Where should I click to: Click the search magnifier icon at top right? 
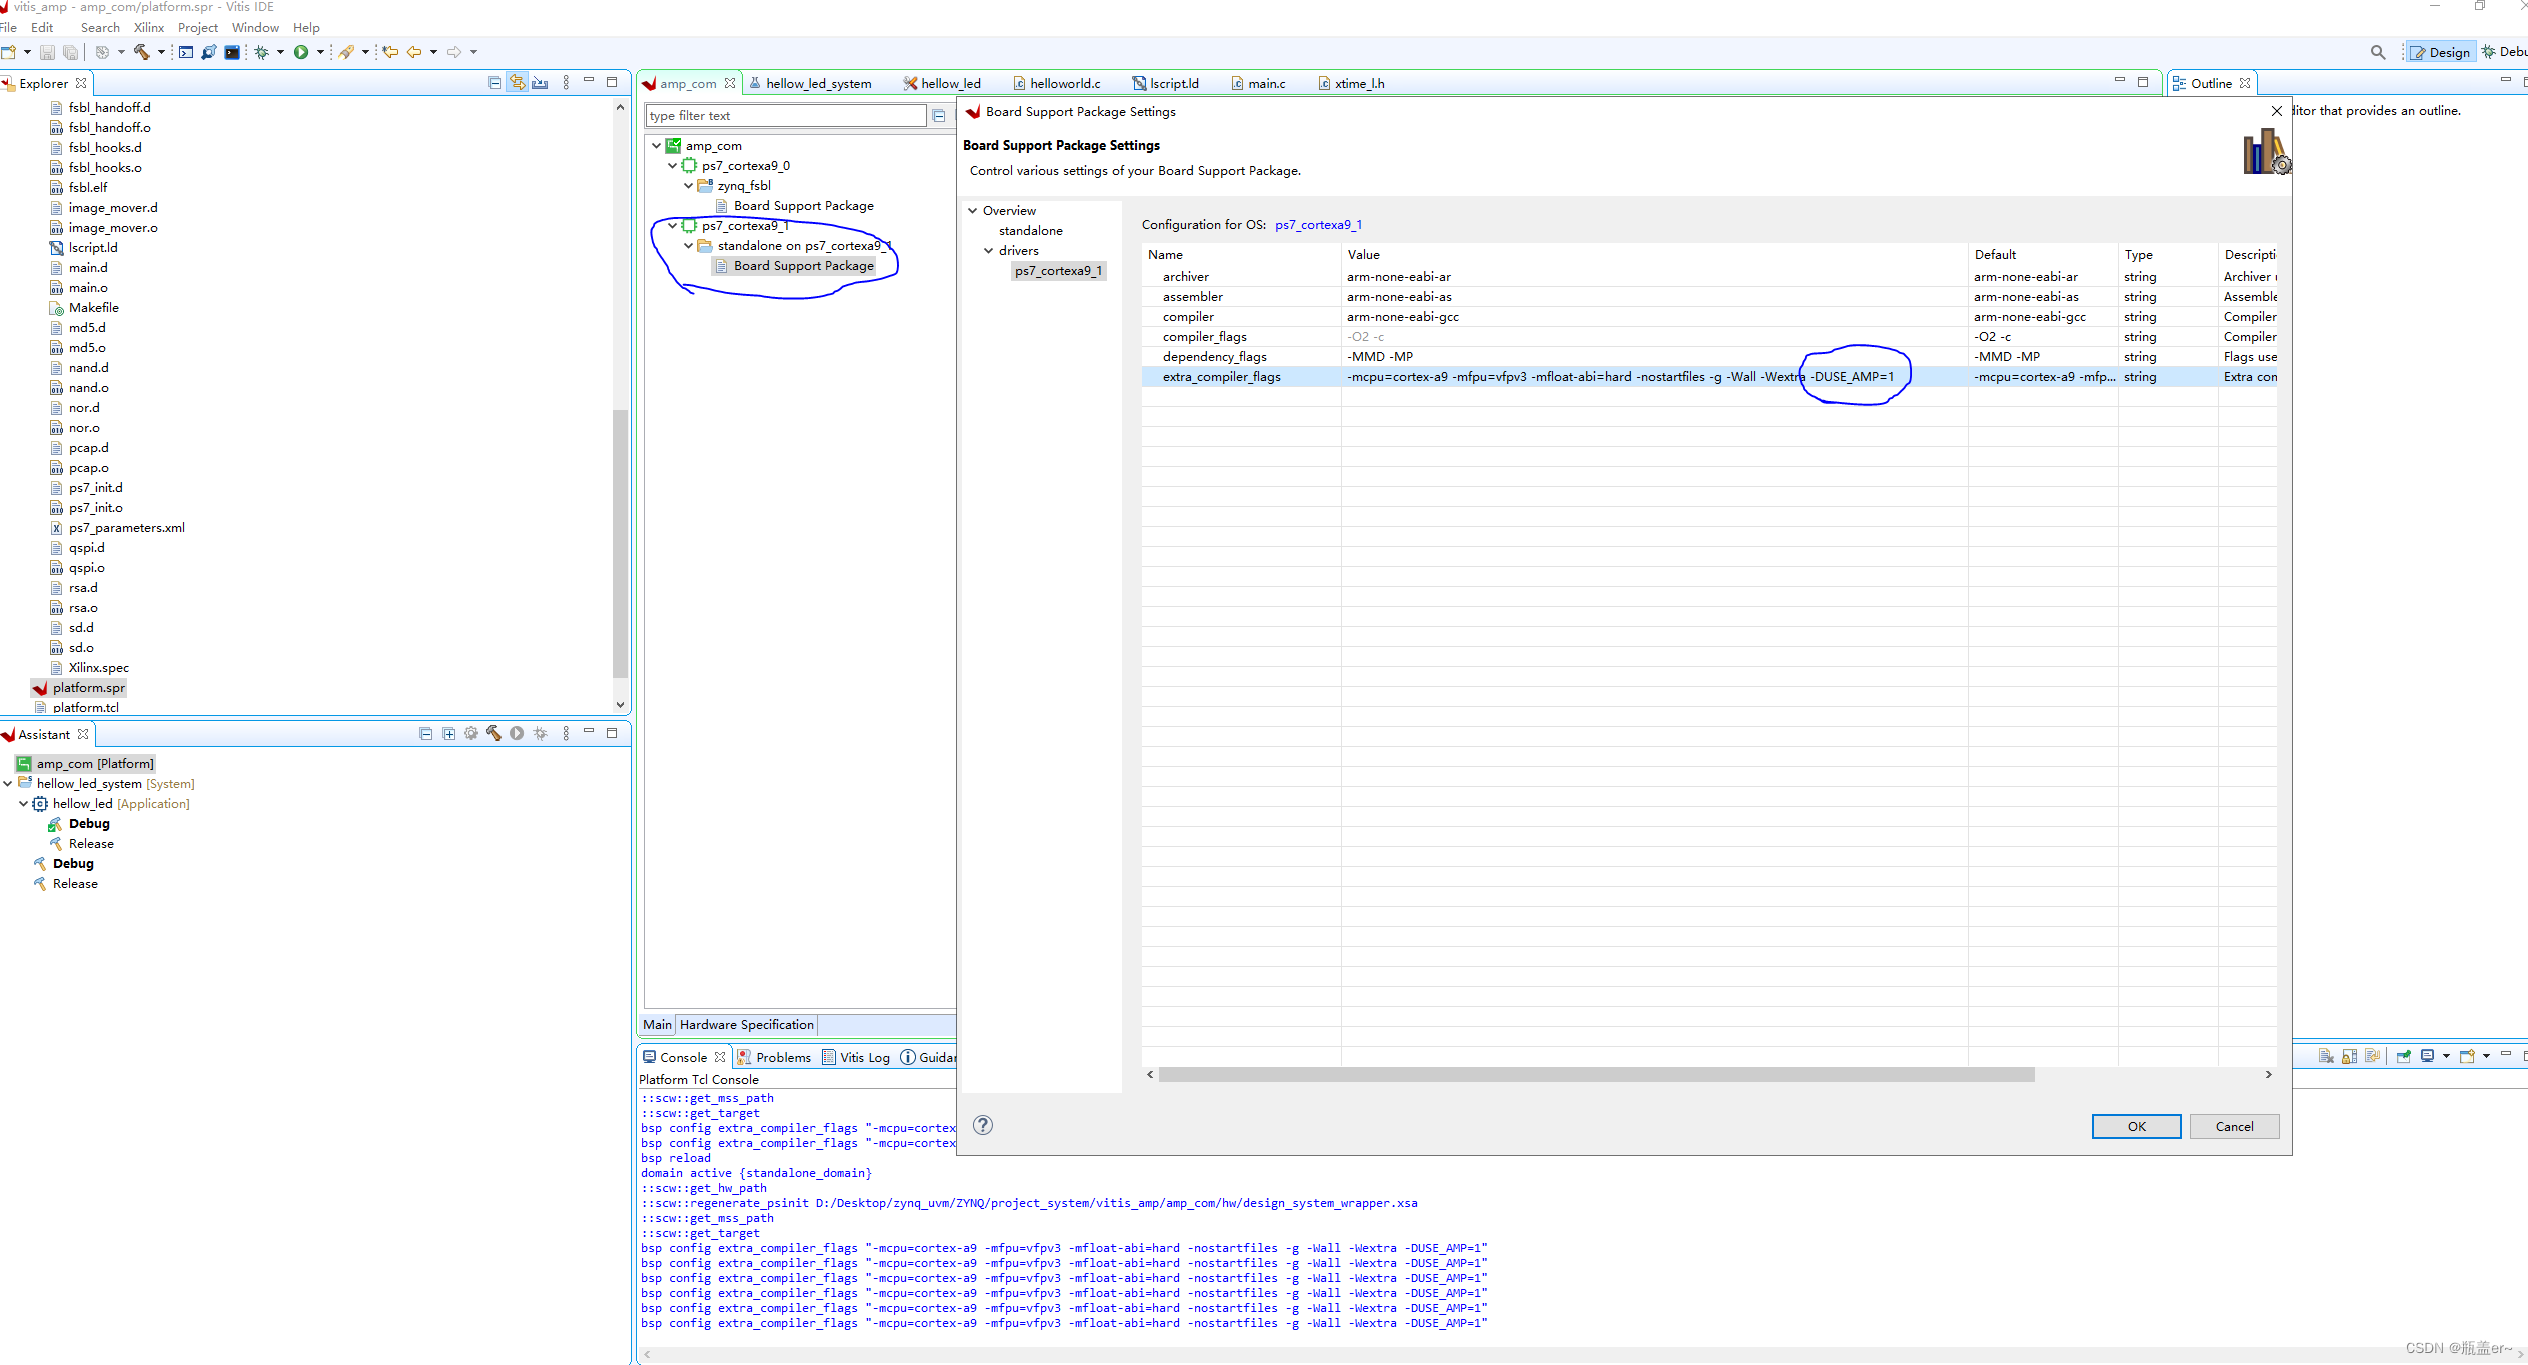click(x=2377, y=52)
